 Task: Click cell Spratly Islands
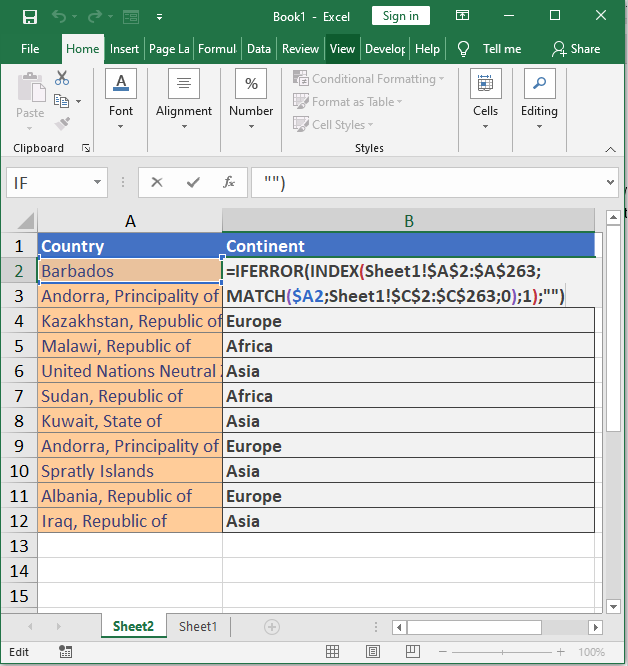click(130, 471)
